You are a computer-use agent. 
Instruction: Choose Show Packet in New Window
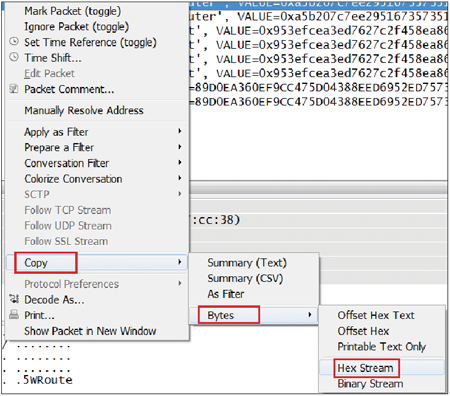(90, 331)
